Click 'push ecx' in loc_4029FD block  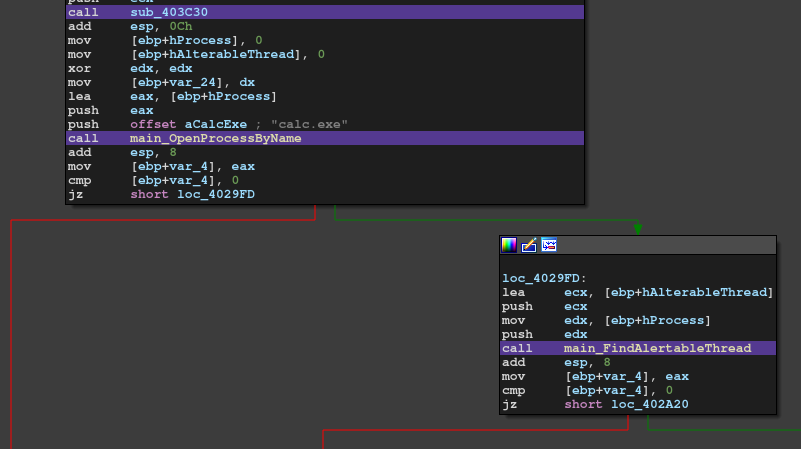(x=544, y=306)
